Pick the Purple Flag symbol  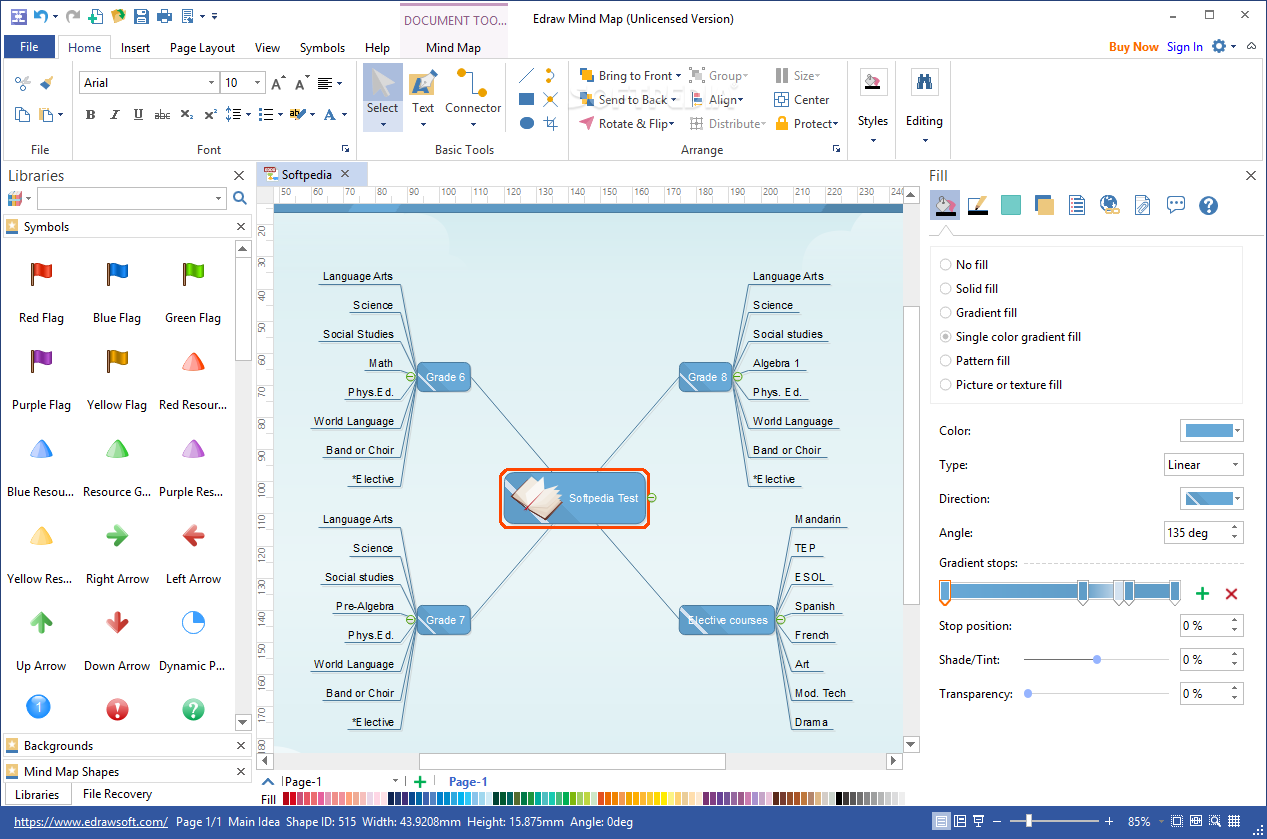click(x=41, y=360)
